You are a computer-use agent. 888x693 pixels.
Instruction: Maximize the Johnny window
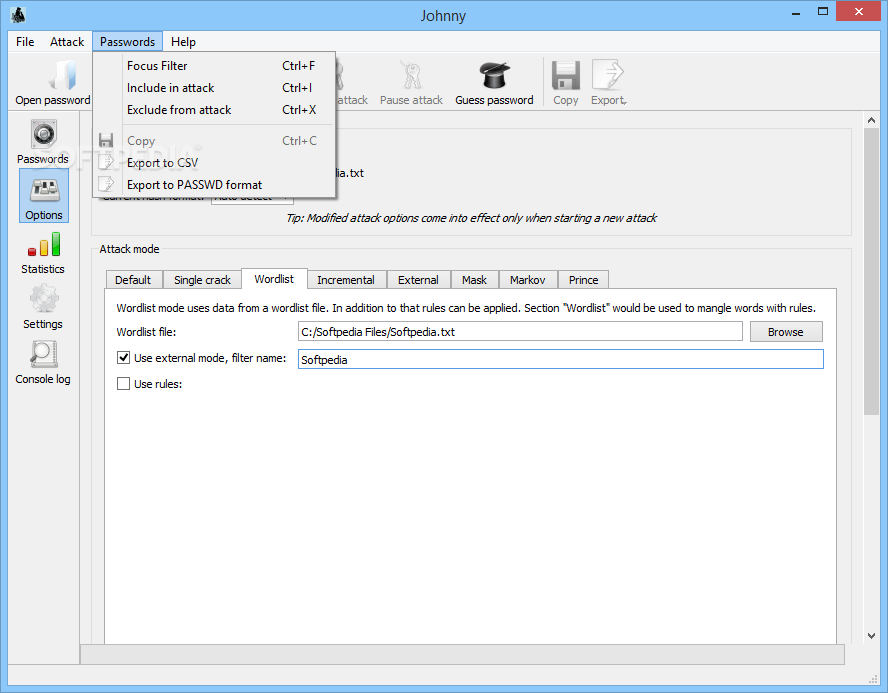pyautogui.click(x=823, y=12)
